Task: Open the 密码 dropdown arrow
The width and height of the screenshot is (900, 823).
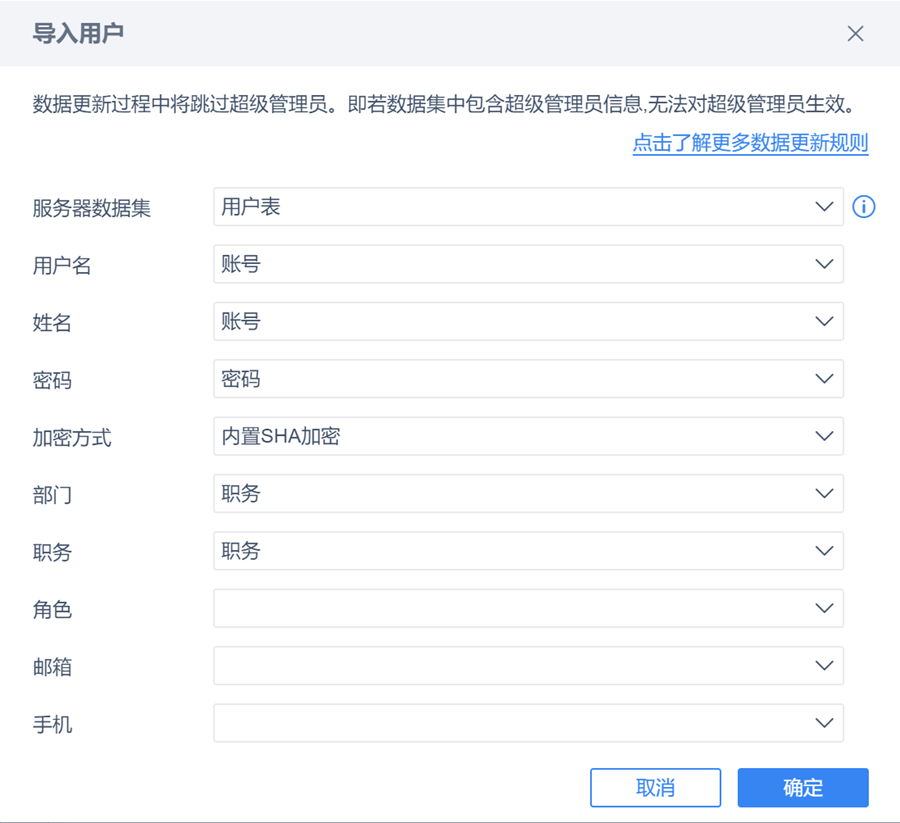Action: [824, 379]
